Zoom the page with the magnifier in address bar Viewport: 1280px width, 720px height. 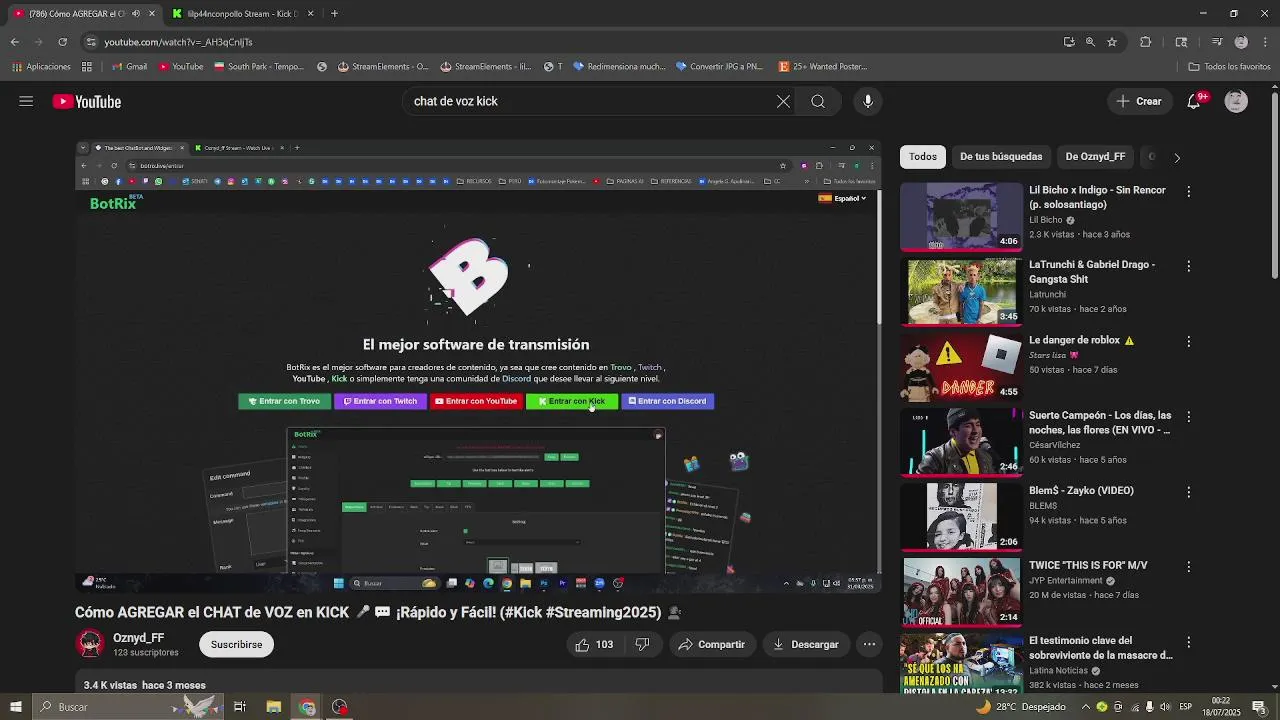(x=1090, y=42)
